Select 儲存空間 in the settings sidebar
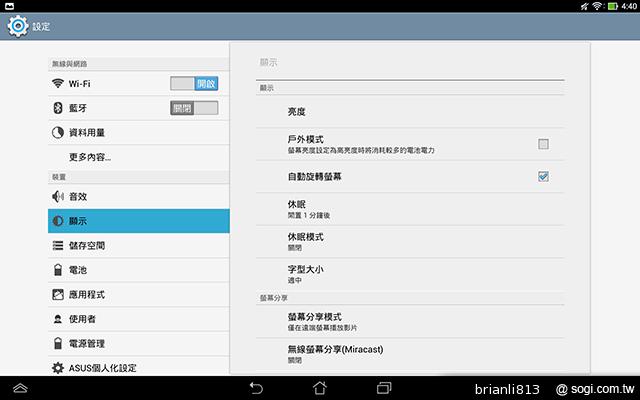The width and height of the screenshot is (640, 400). 139,246
